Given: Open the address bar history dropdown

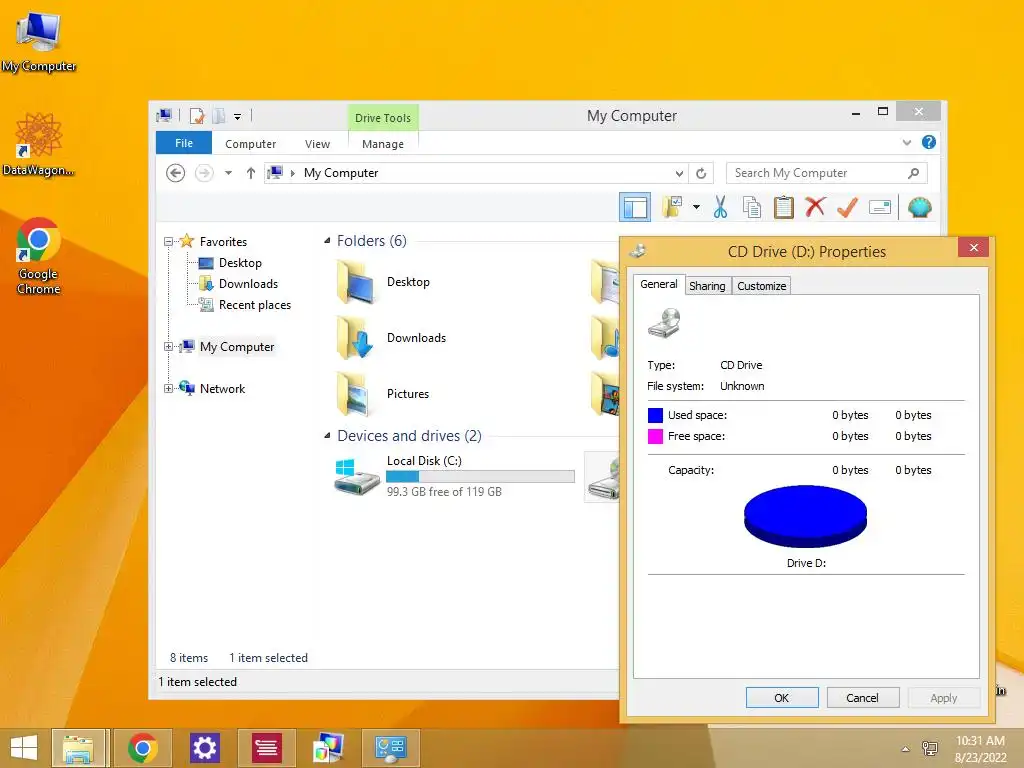Looking at the screenshot, I should (x=679, y=174).
